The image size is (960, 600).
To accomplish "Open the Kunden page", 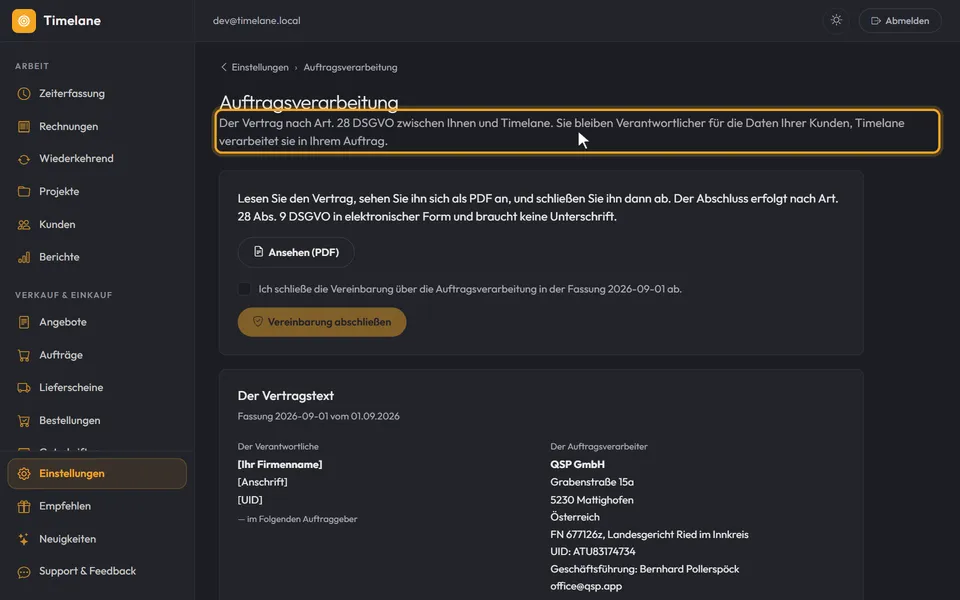I will (97, 225).
